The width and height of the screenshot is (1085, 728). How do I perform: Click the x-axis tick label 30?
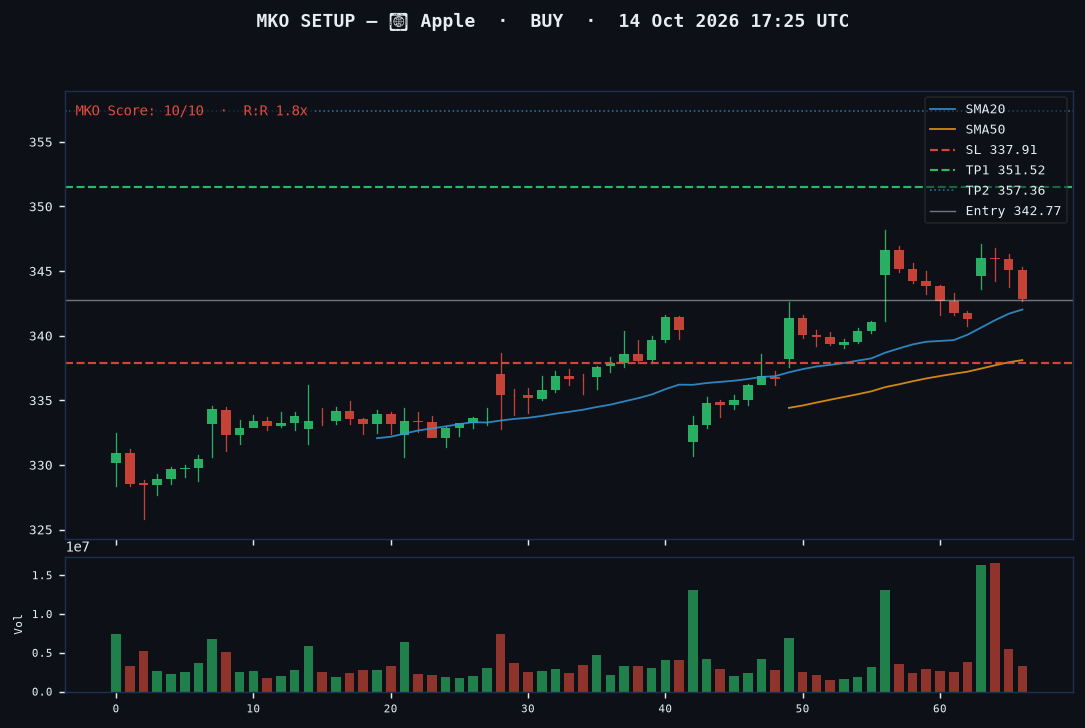coord(528,709)
